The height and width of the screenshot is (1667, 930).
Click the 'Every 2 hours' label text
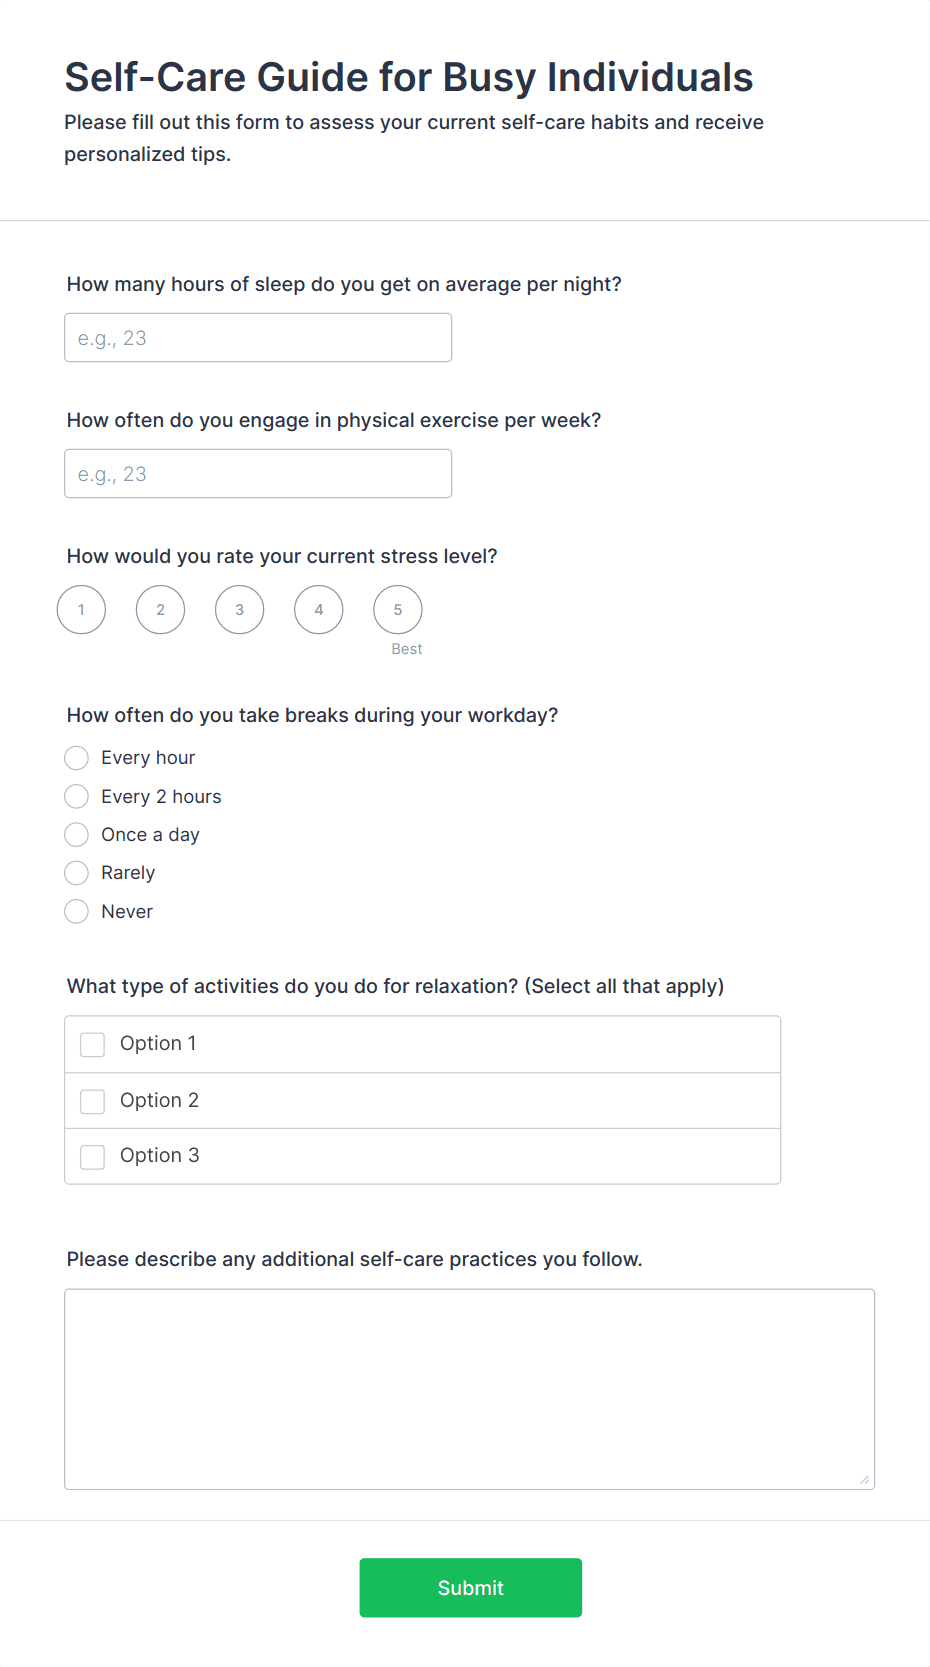161,797
